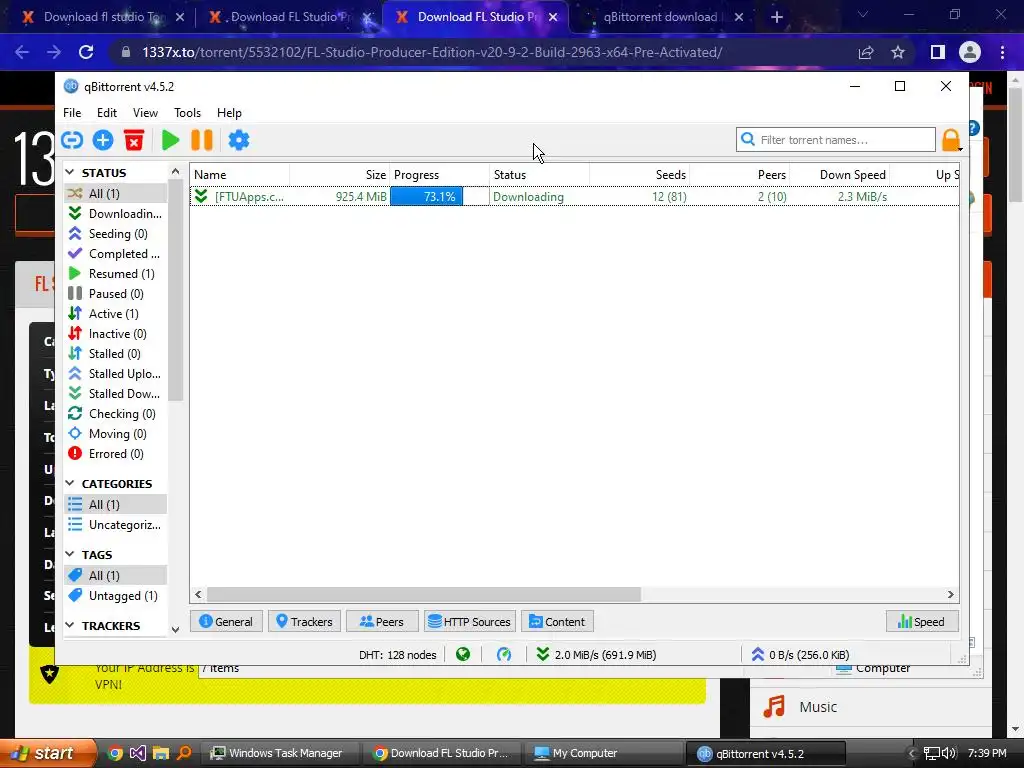Bookmark page with Chrome star icon
Screen dimensions: 1024x768
[x=898, y=52]
